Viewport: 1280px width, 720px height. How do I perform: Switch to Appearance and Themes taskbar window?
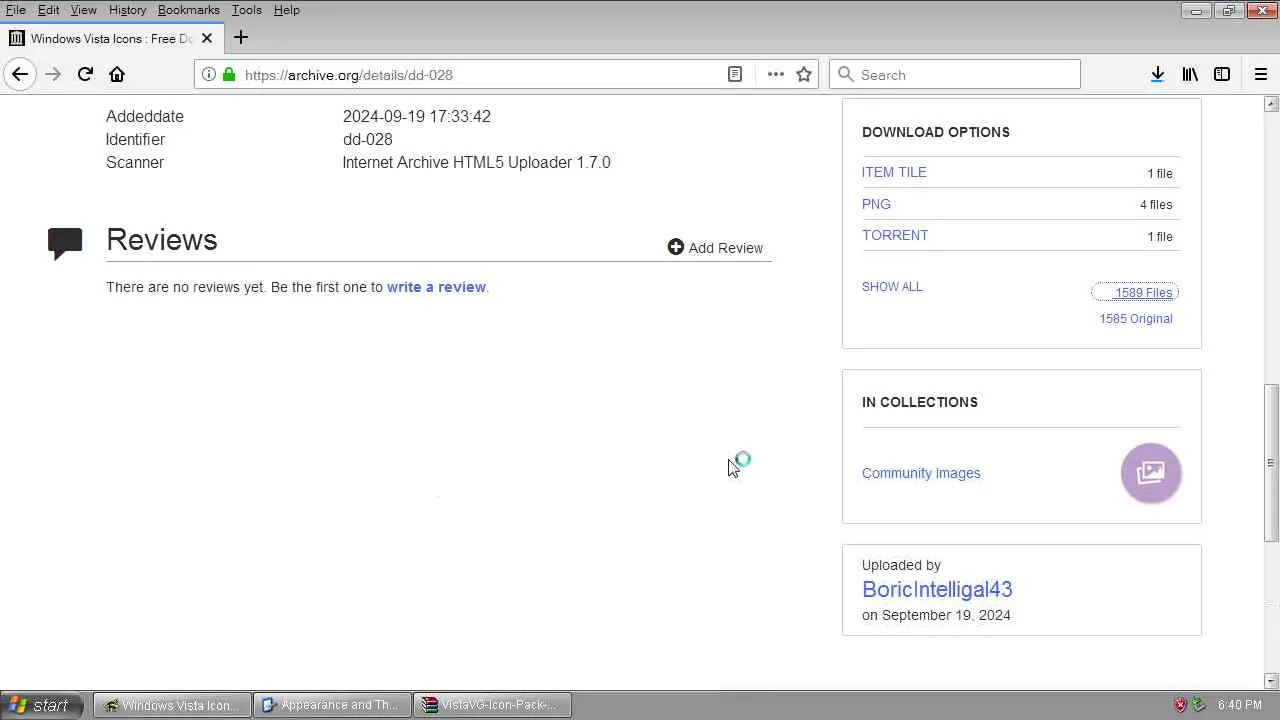[331, 705]
